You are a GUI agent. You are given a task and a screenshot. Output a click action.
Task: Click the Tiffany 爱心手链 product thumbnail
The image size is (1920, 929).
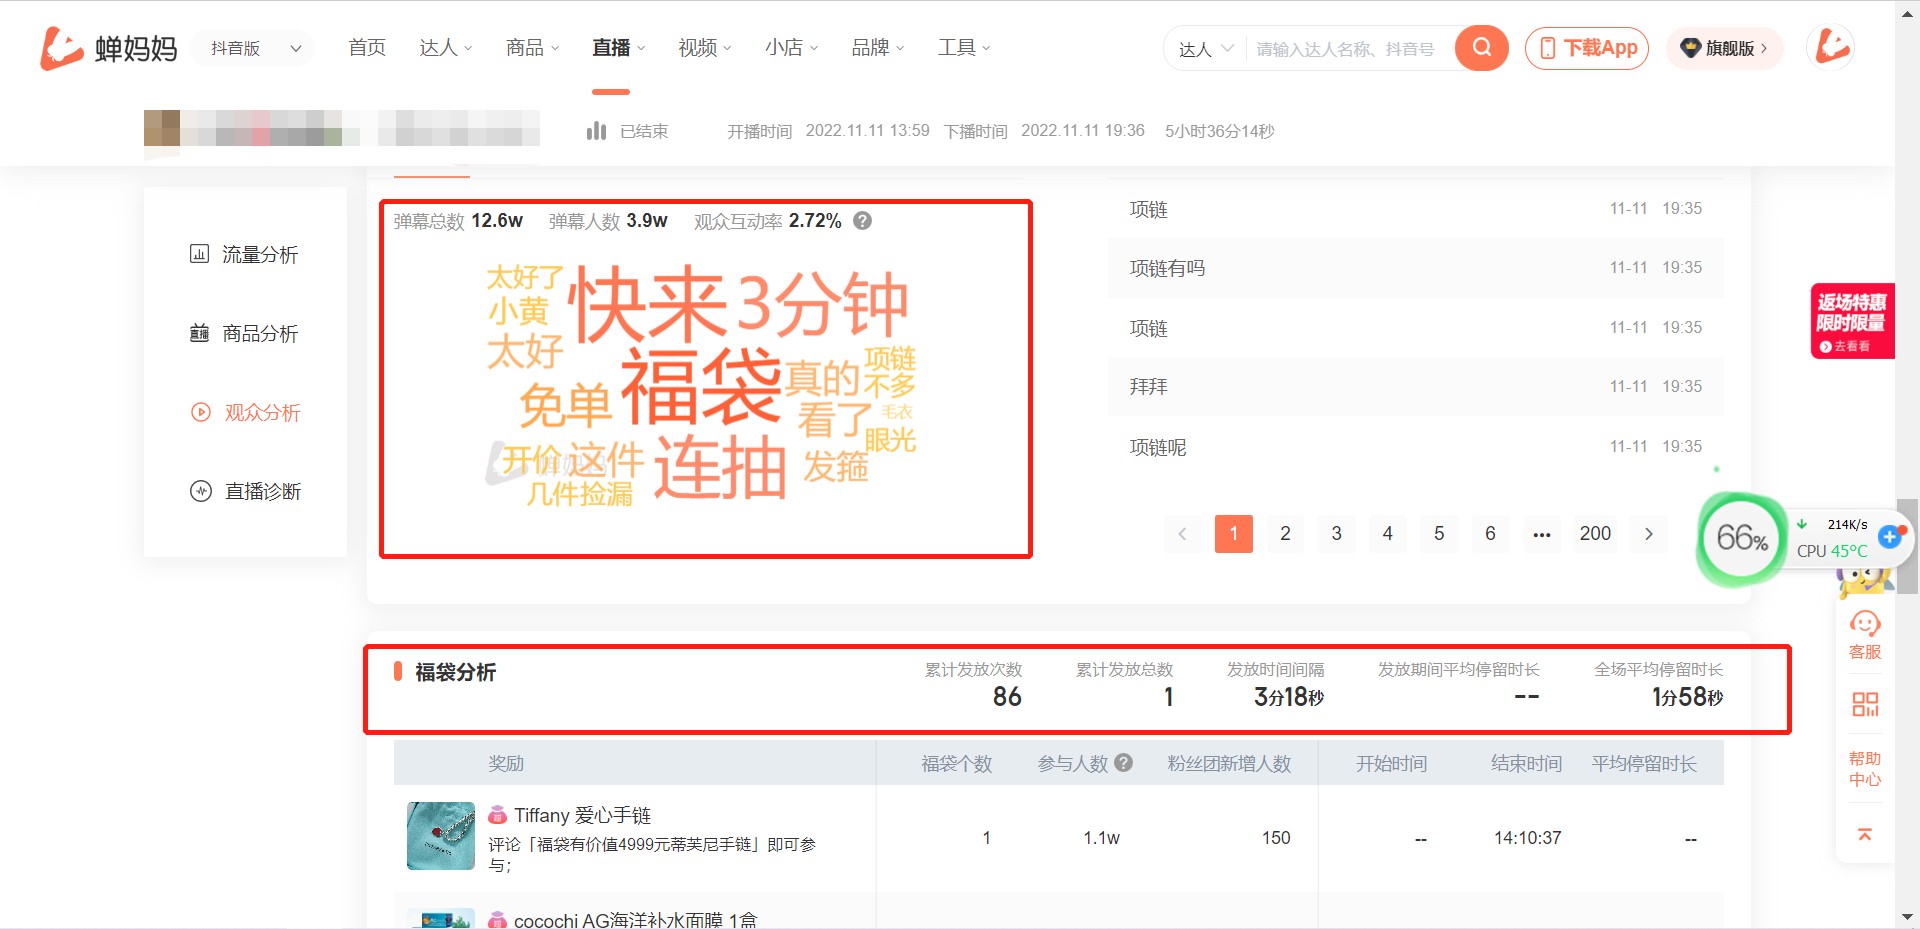coord(439,836)
